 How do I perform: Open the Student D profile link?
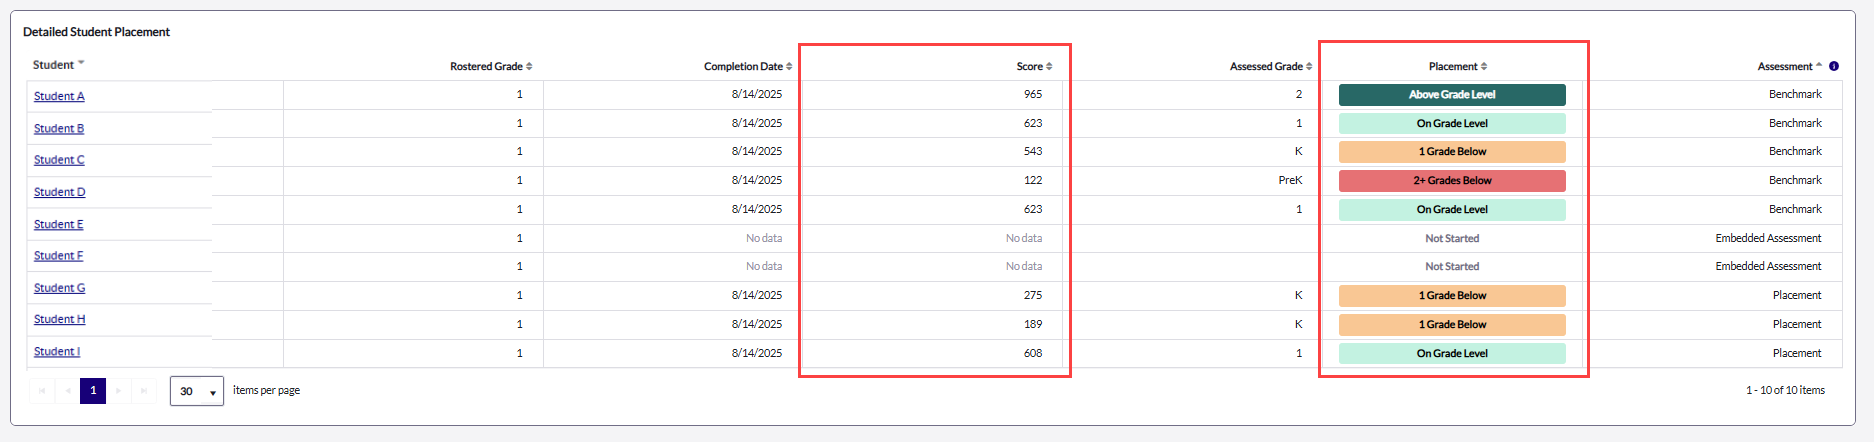pyautogui.click(x=59, y=192)
